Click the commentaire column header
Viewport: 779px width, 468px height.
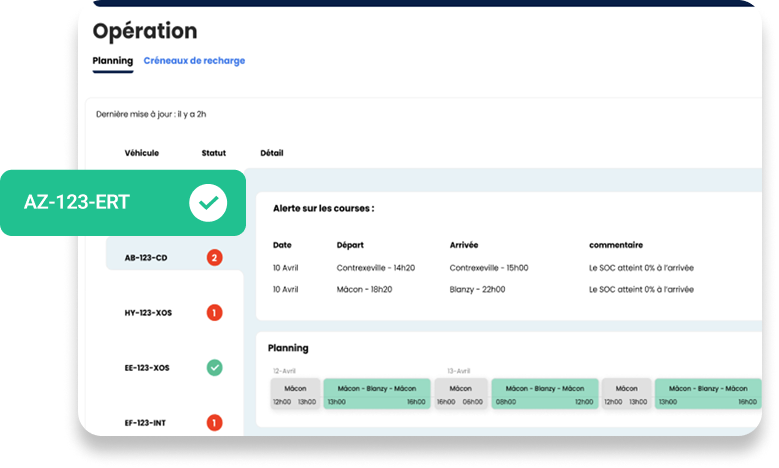tap(616, 245)
